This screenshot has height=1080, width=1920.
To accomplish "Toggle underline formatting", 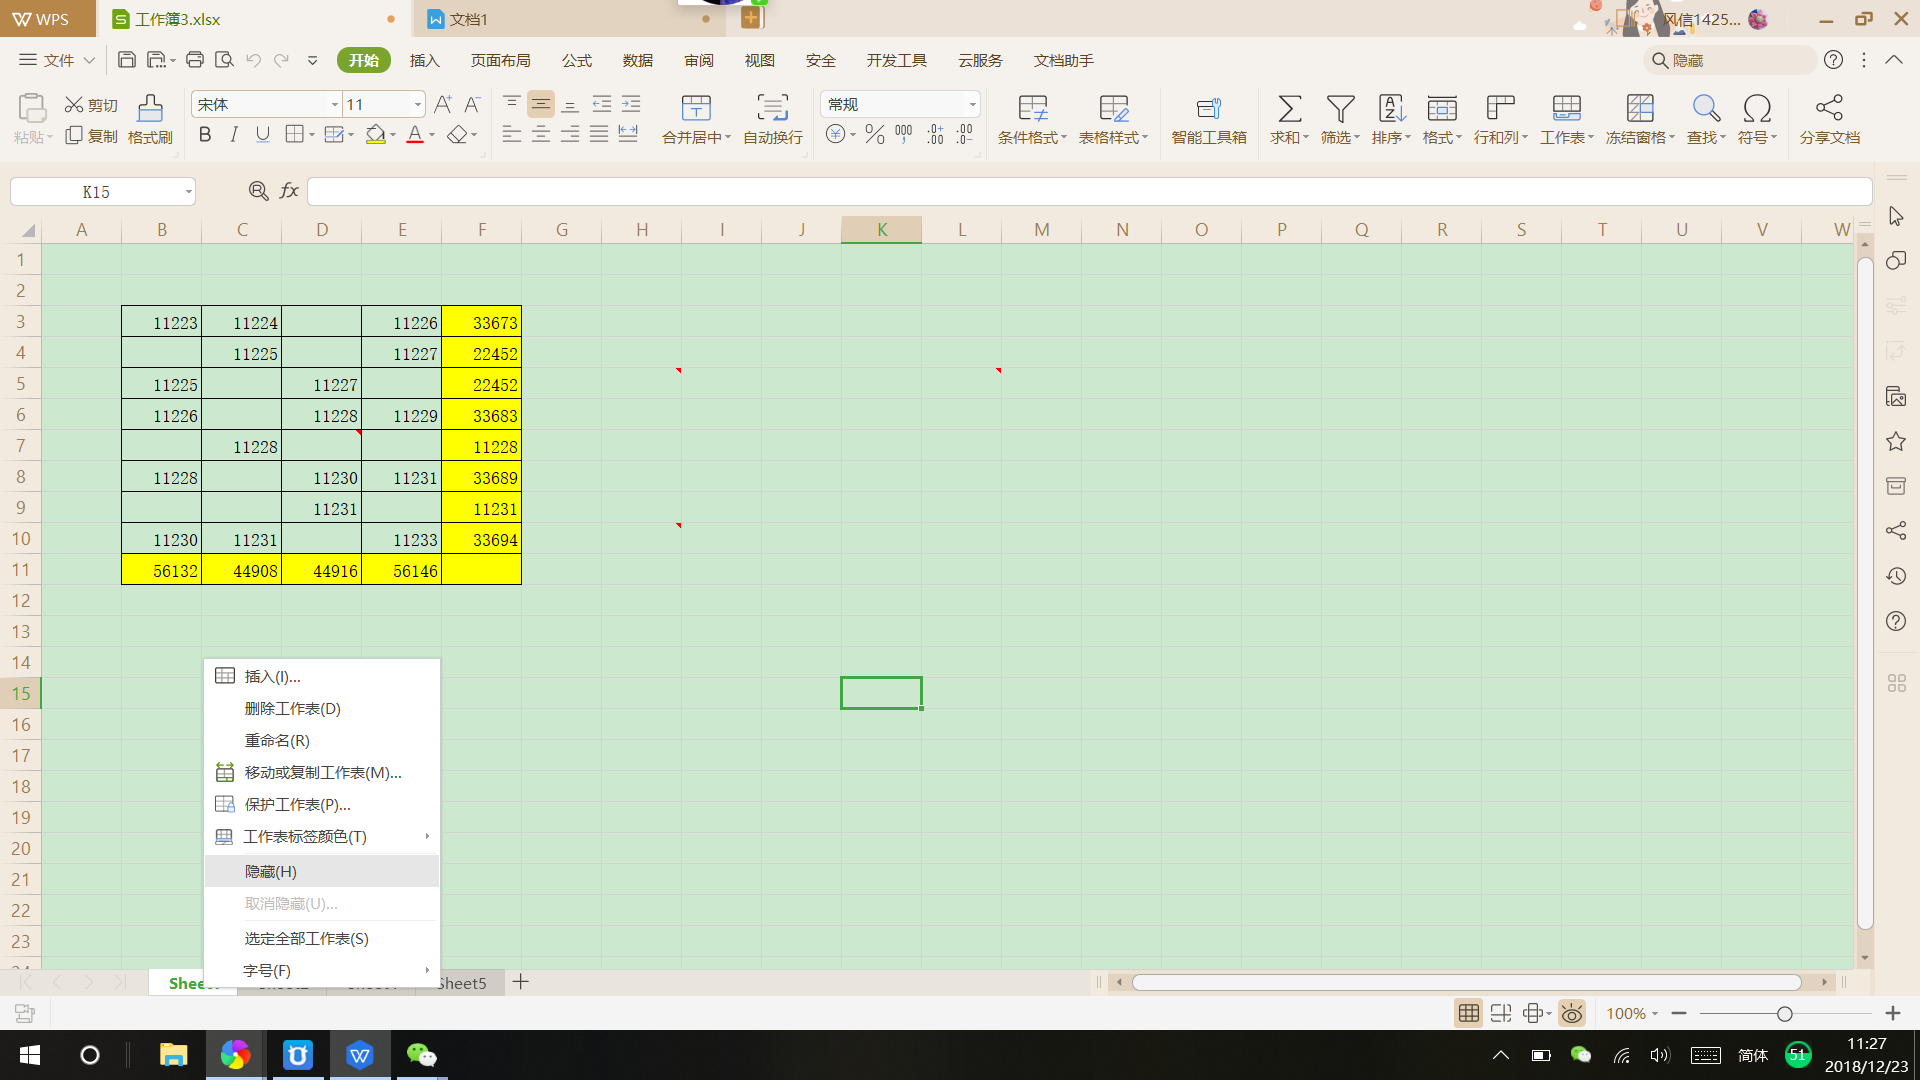I will (263, 134).
